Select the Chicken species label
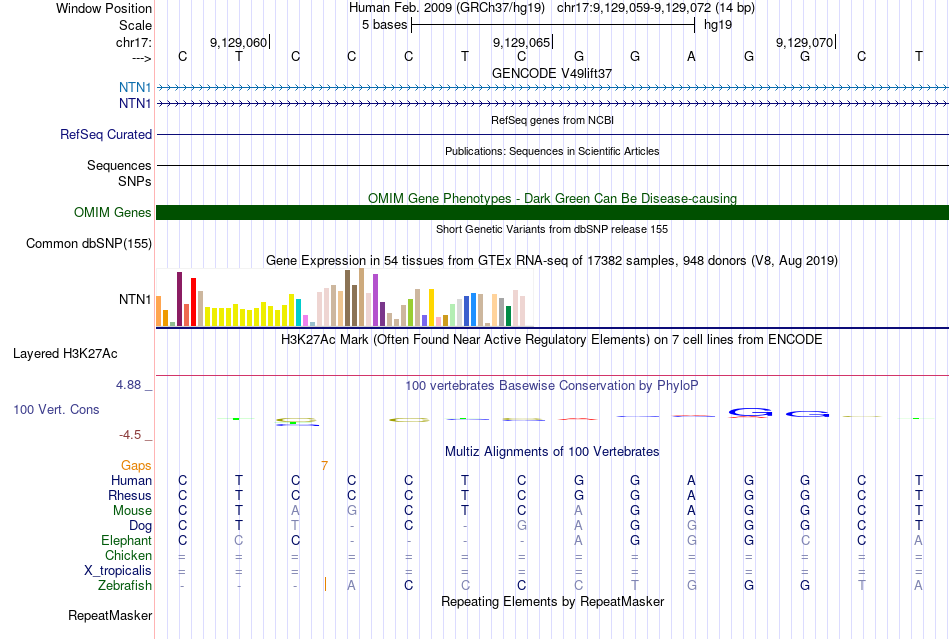 128,555
